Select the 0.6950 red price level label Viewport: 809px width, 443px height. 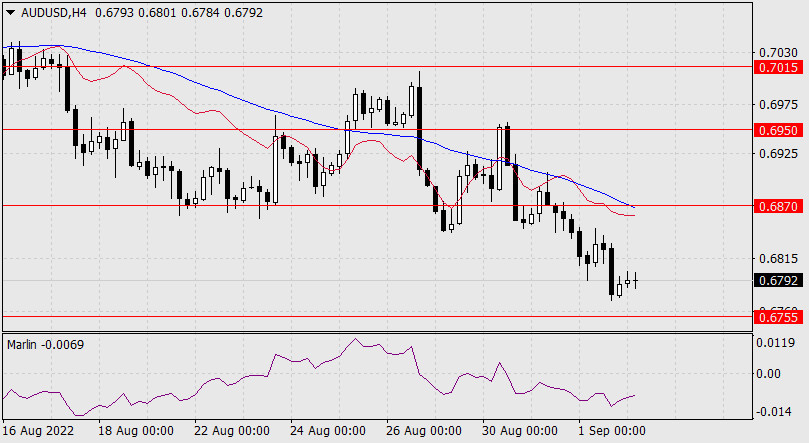click(779, 130)
